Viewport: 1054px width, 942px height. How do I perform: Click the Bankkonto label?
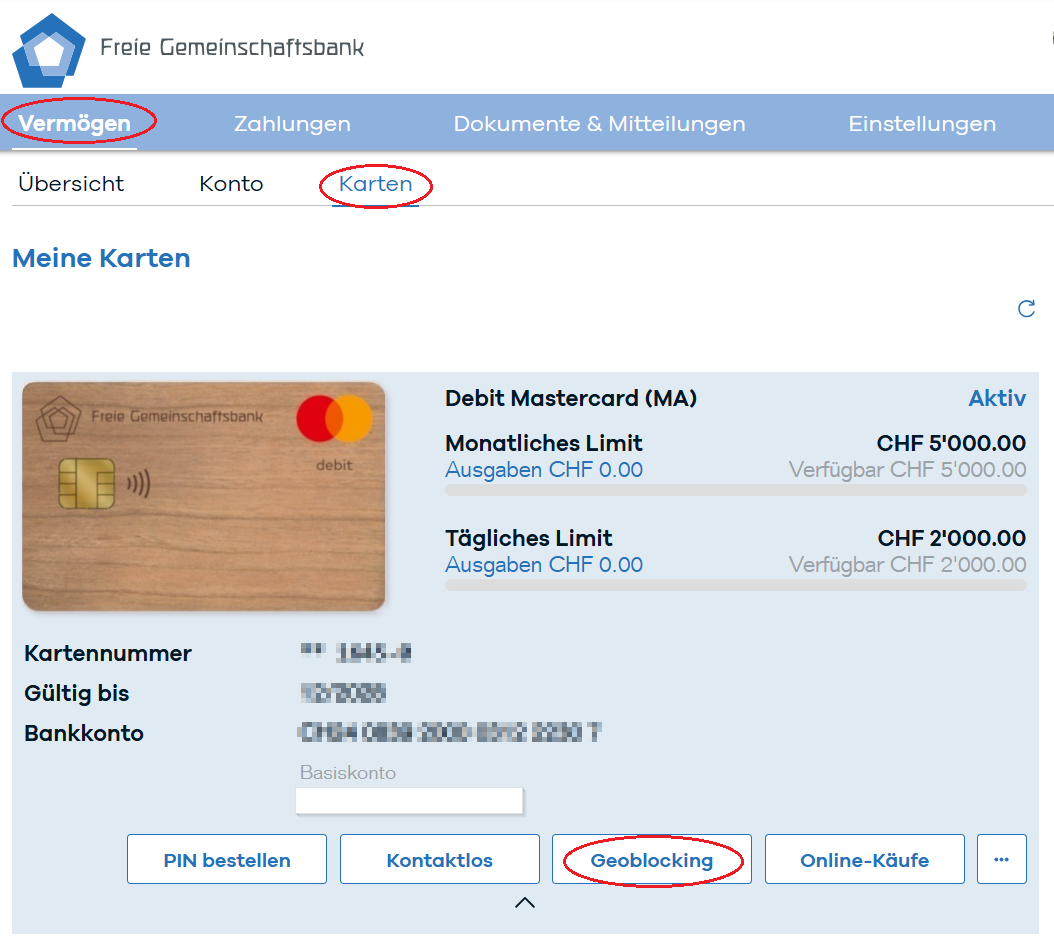pos(84,733)
